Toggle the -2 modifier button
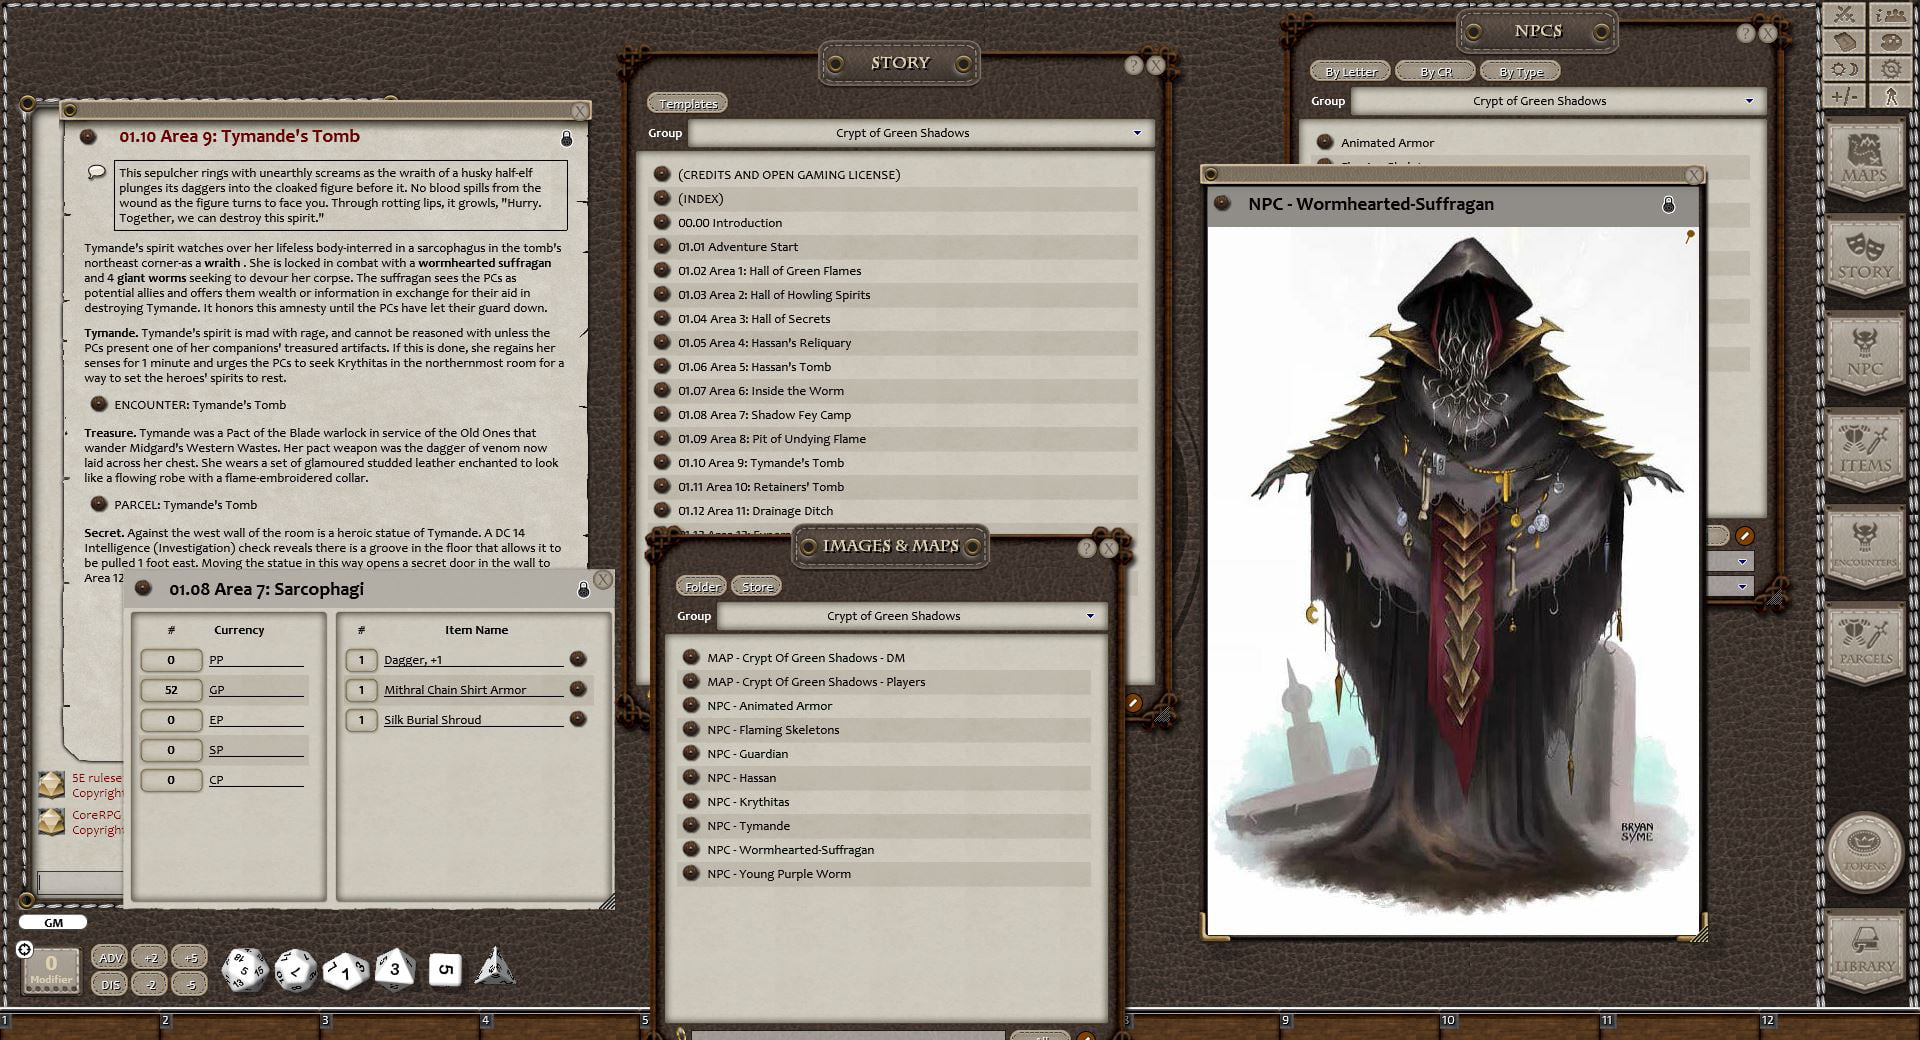Screen dimensions: 1920x1040 151,984
